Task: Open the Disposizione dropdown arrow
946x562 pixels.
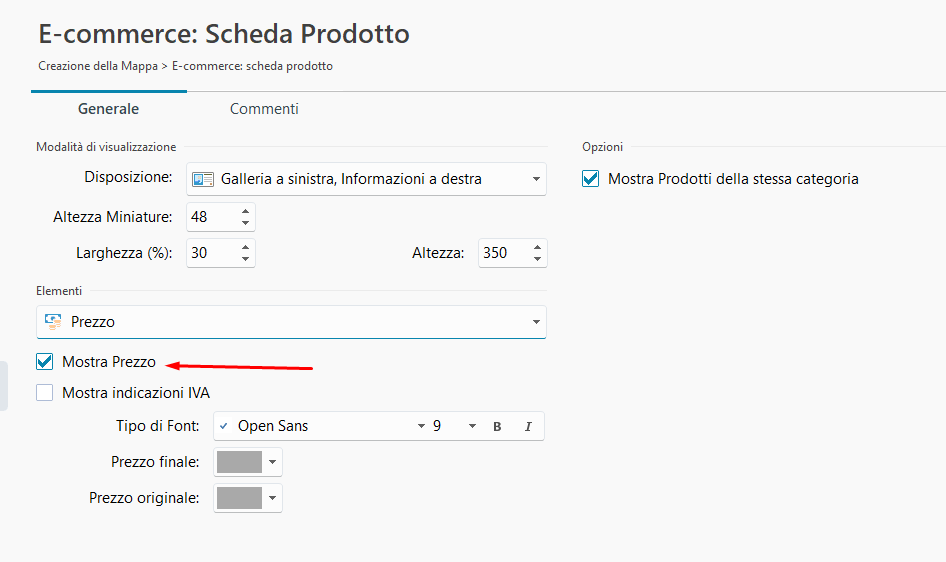Action: point(536,180)
